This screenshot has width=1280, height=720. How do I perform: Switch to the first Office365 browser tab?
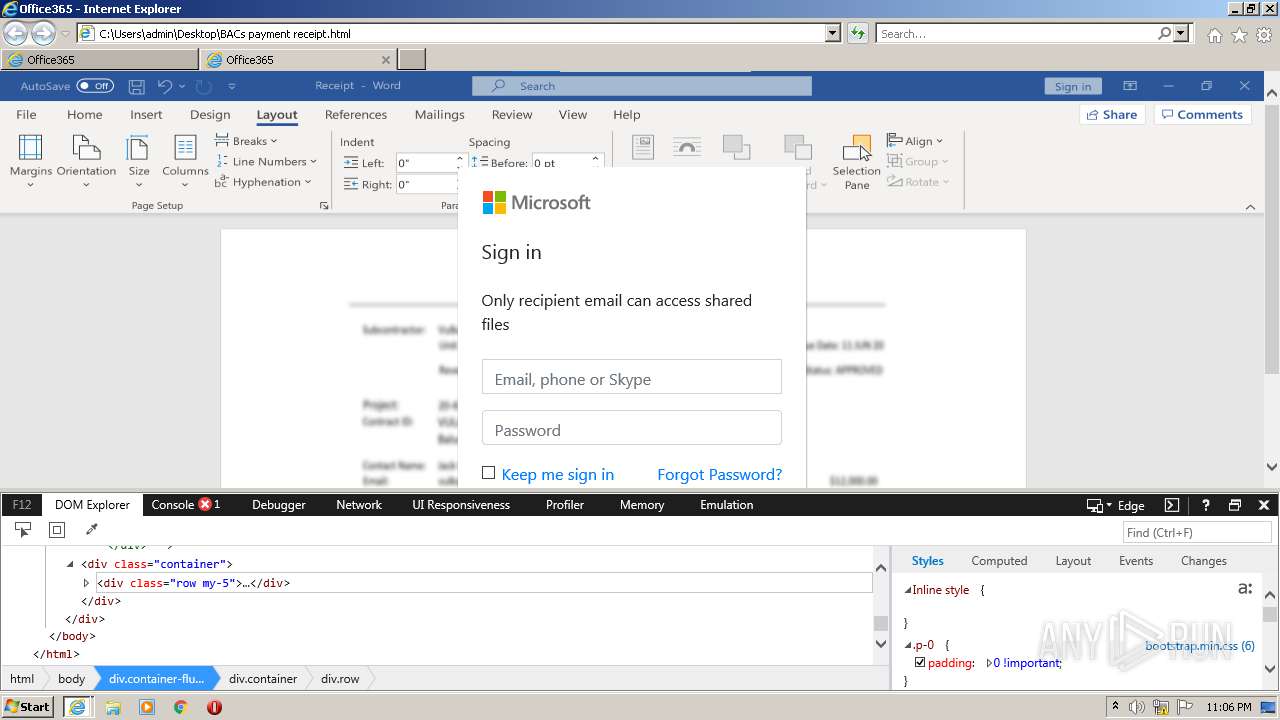click(100, 60)
